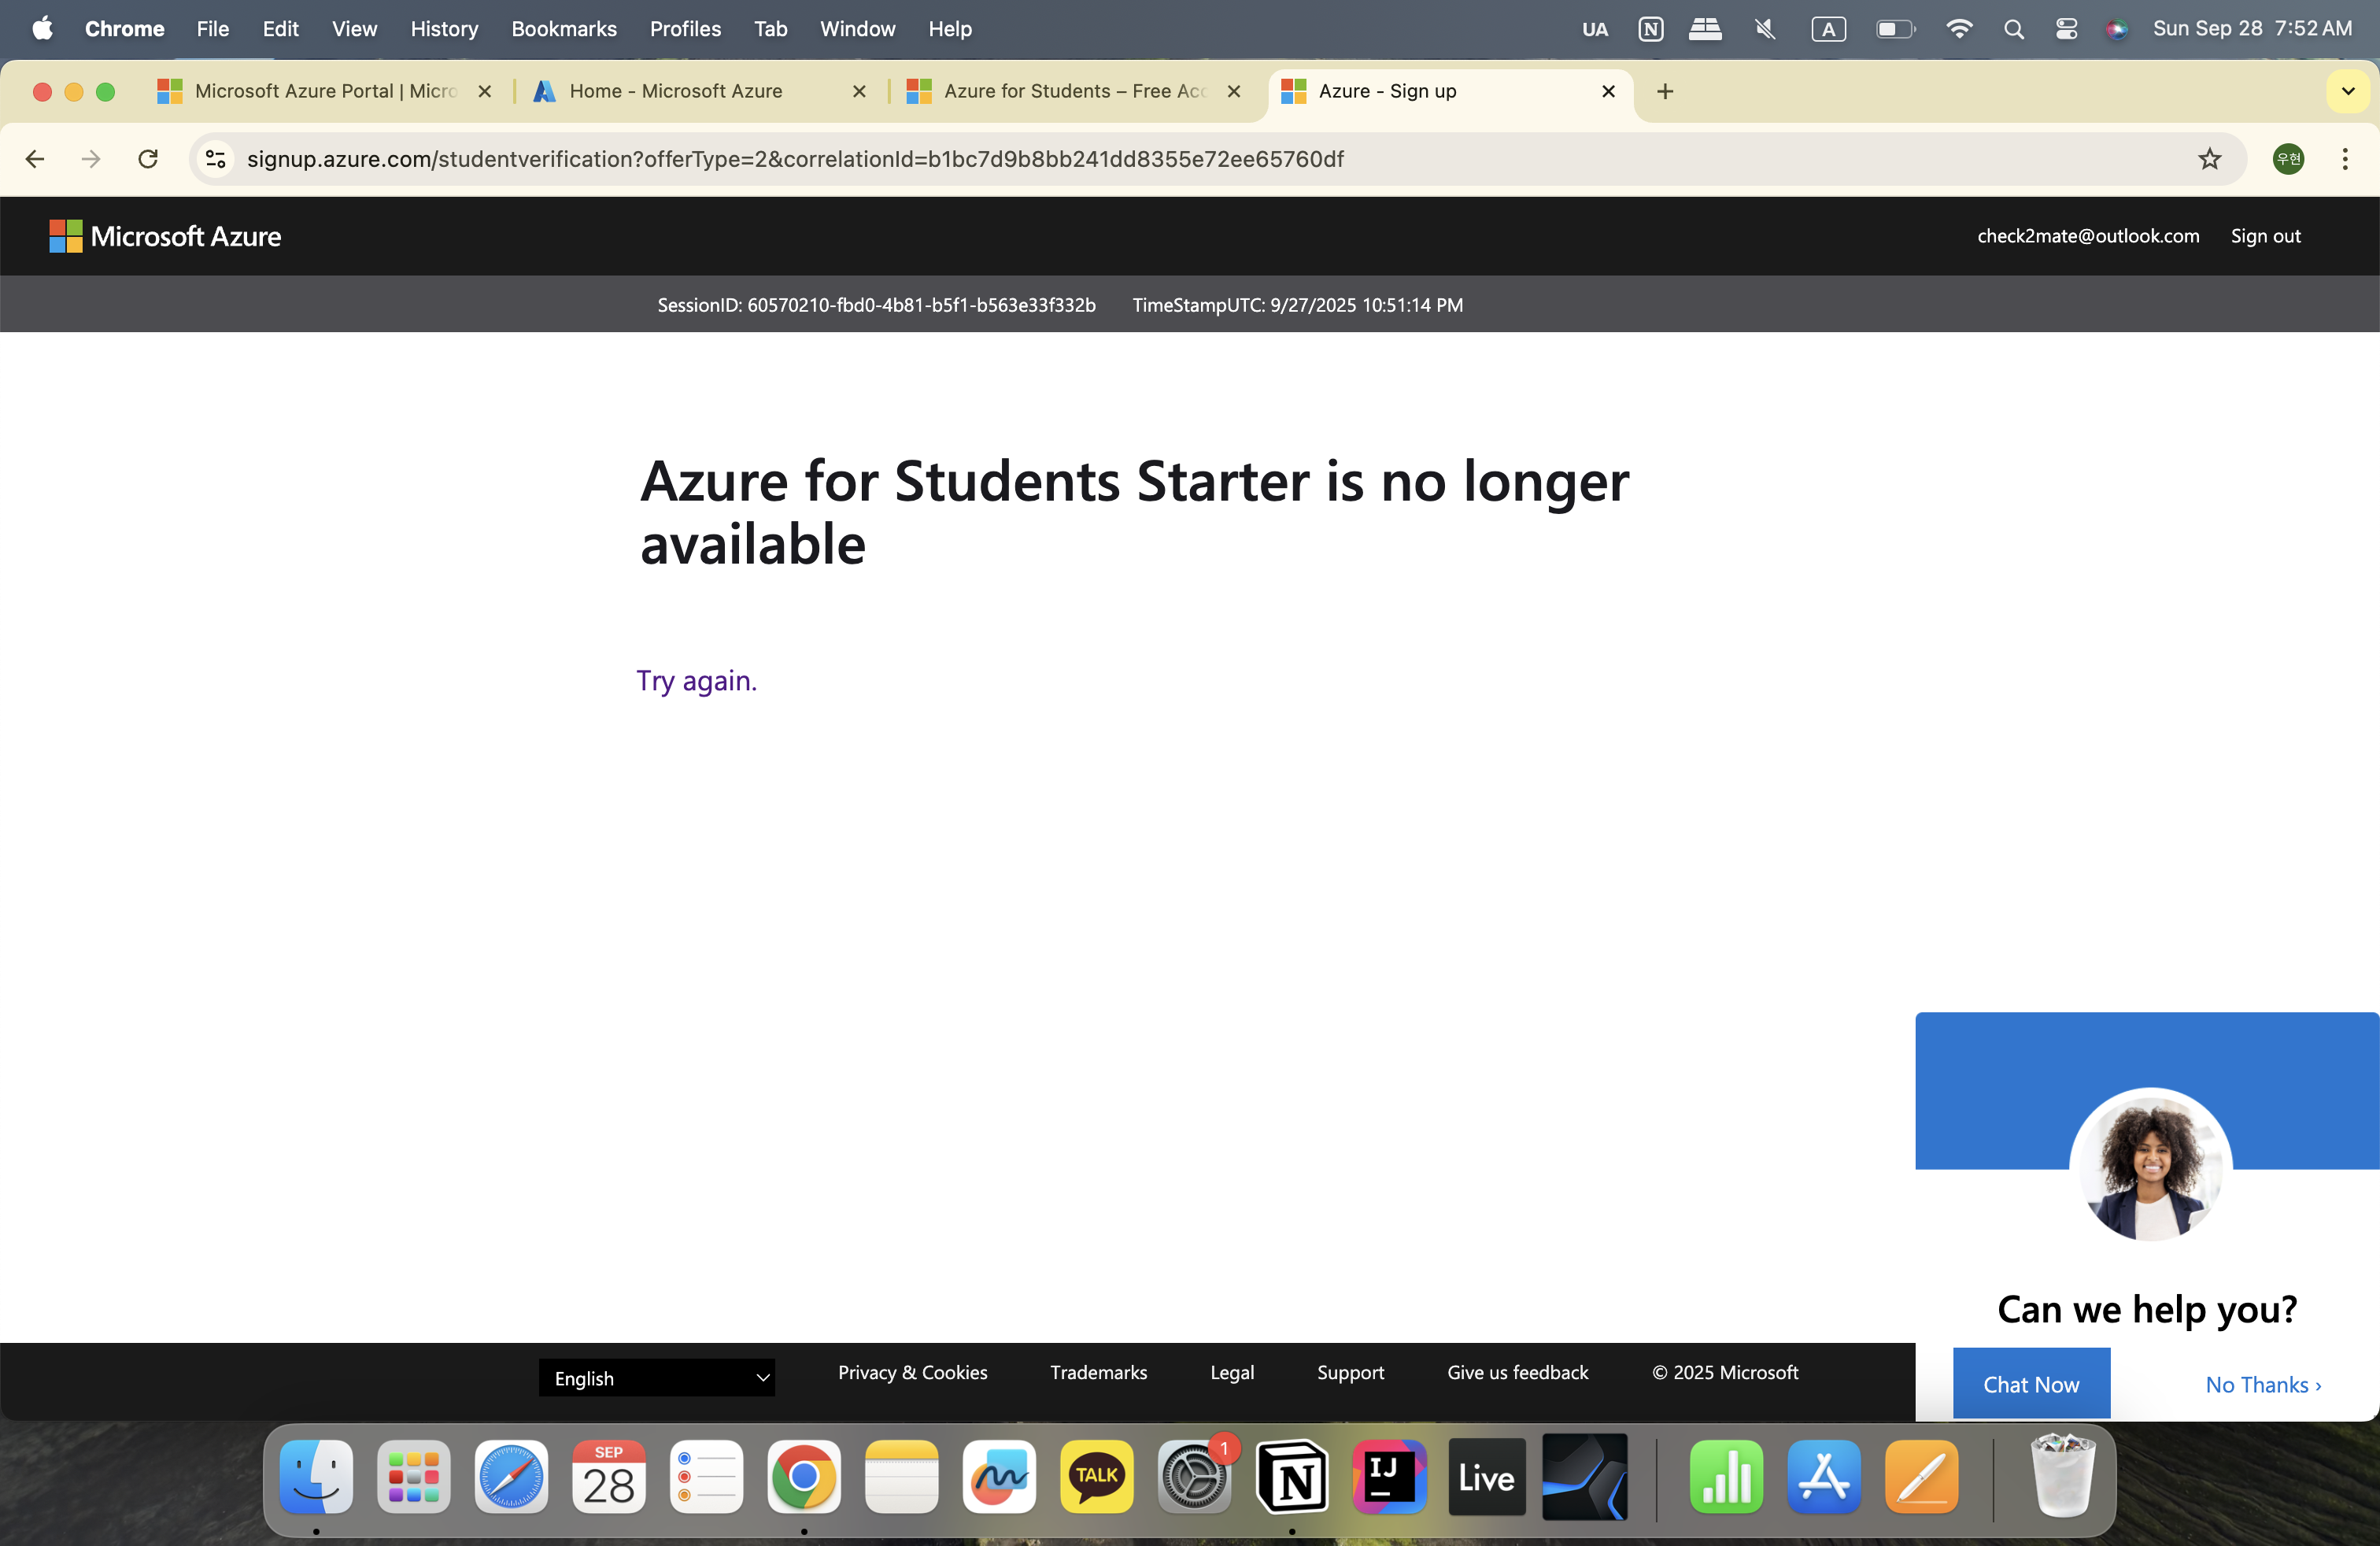The image size is (2380, 1546).
Task: Open the Profiles menu
Action: coord(685,29)
